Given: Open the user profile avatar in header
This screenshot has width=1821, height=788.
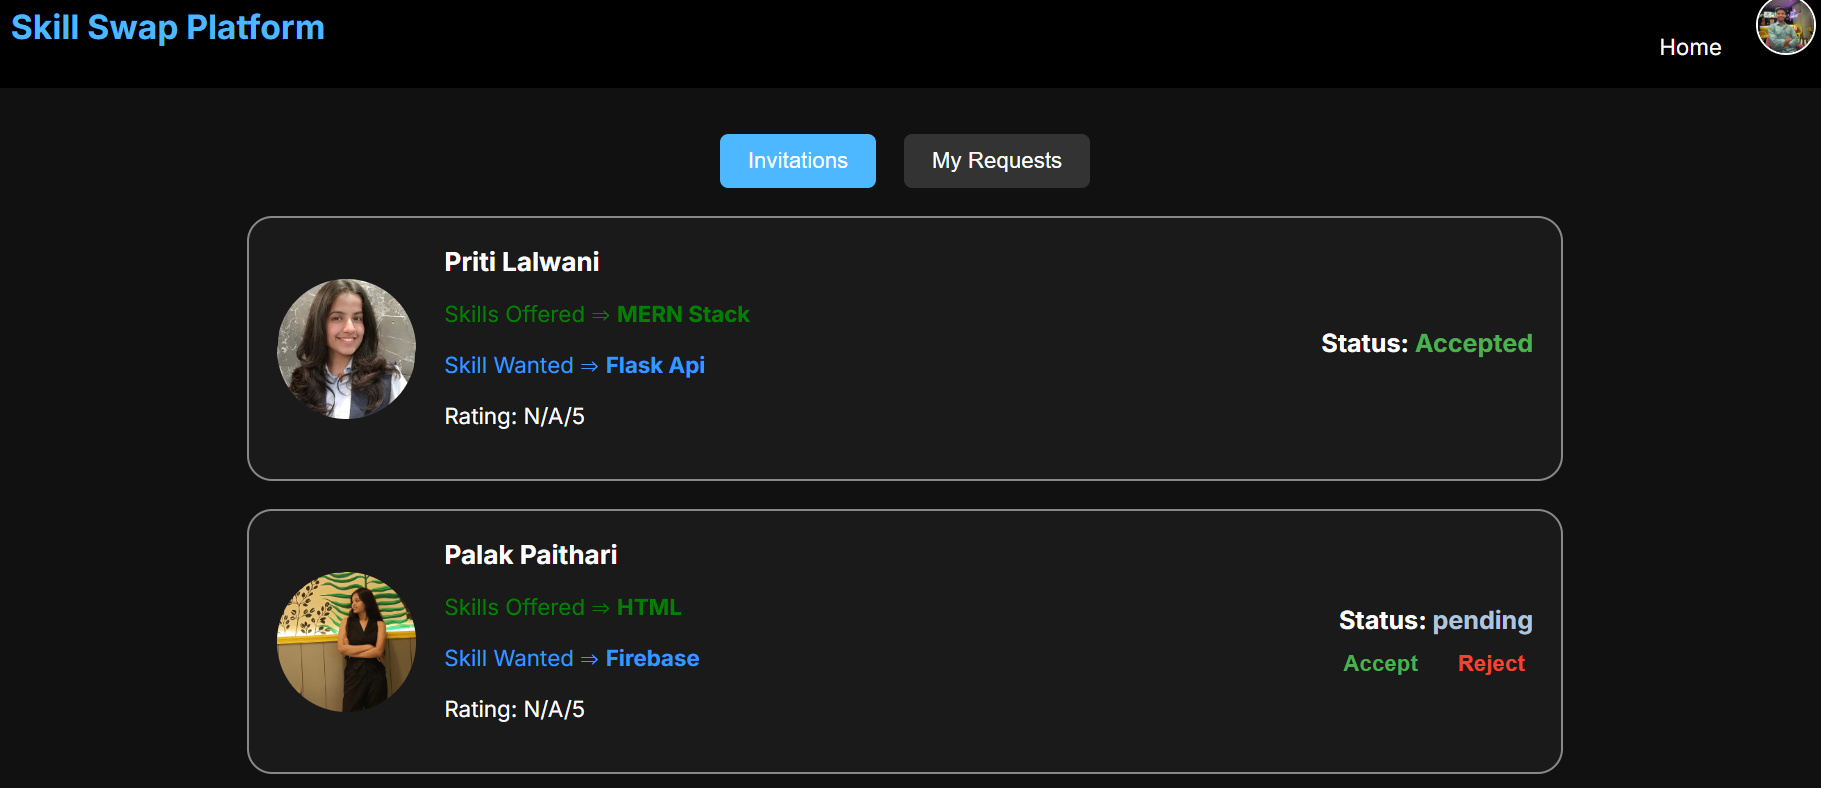Looking at the screenshot, I should [x=1785, y=27].
